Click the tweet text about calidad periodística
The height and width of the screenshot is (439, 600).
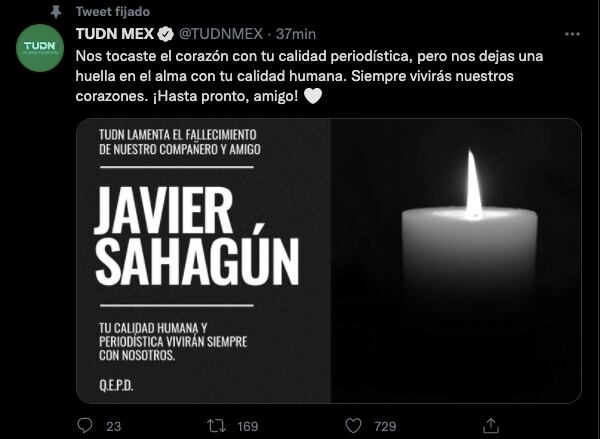click(309, 76)
